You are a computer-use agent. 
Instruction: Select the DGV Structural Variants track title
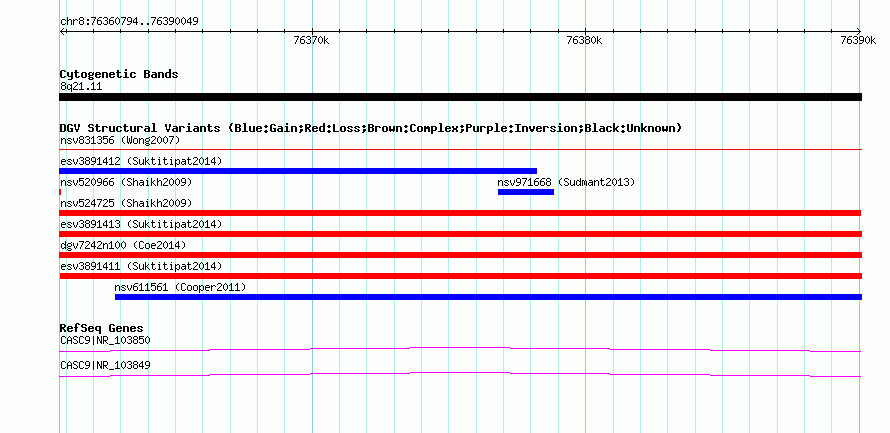click(x=371, y=128)
